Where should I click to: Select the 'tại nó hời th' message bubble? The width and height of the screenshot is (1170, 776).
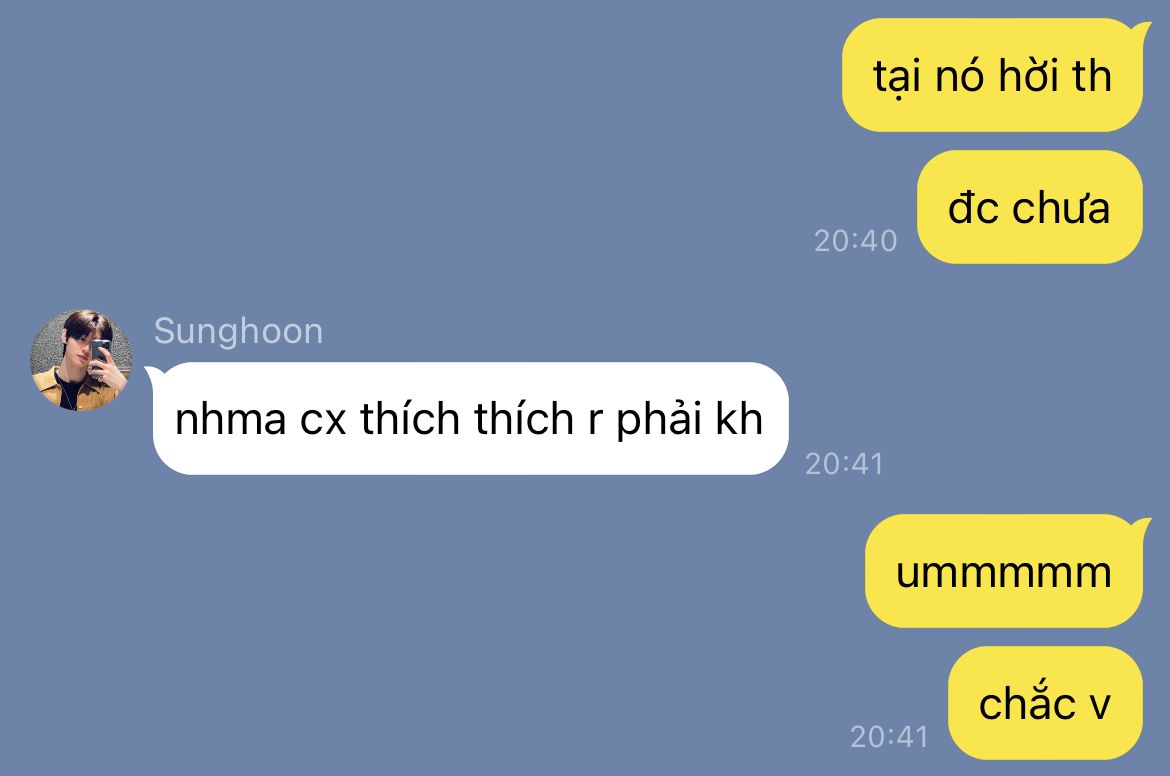(992, 75)
